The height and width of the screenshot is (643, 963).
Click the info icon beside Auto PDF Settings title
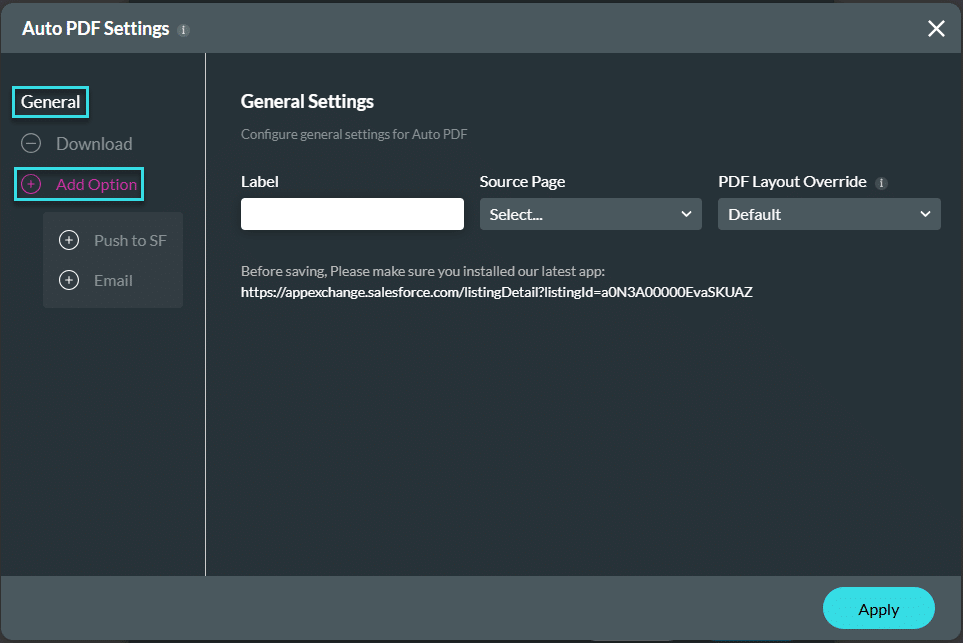[x=183, y=30]
